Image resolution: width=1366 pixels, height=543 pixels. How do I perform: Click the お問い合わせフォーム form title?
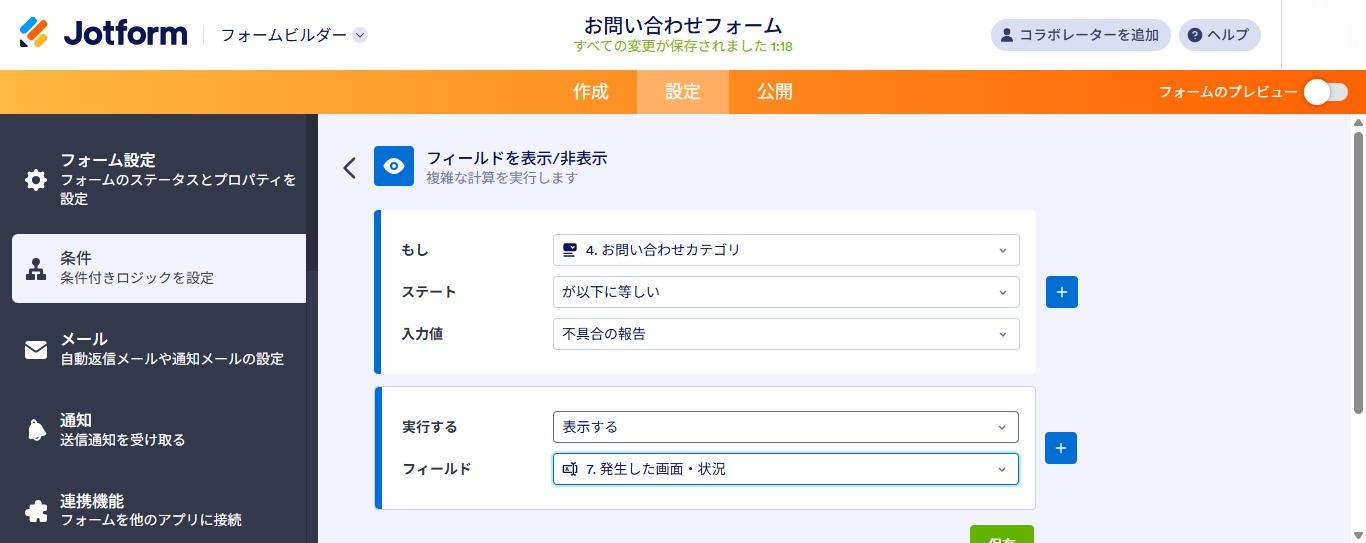point(683,25)
